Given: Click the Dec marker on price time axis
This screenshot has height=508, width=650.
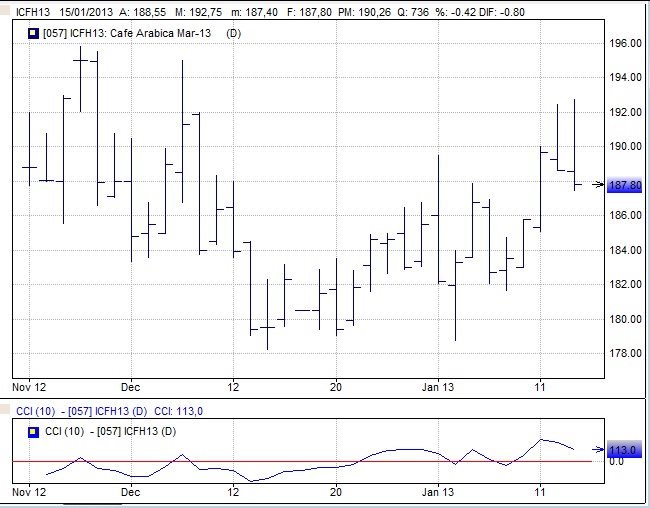Looking at the screenshot, I should point(130,383).
